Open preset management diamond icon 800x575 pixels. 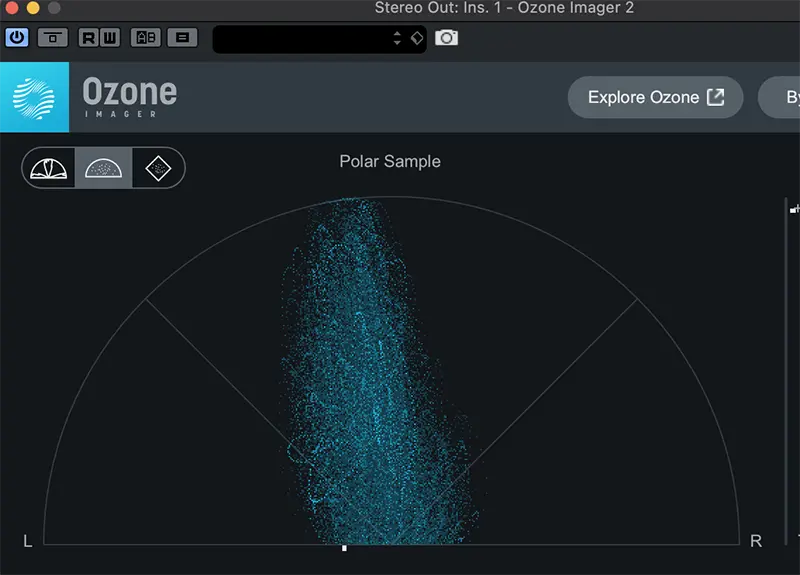click(x=417, y=38)
